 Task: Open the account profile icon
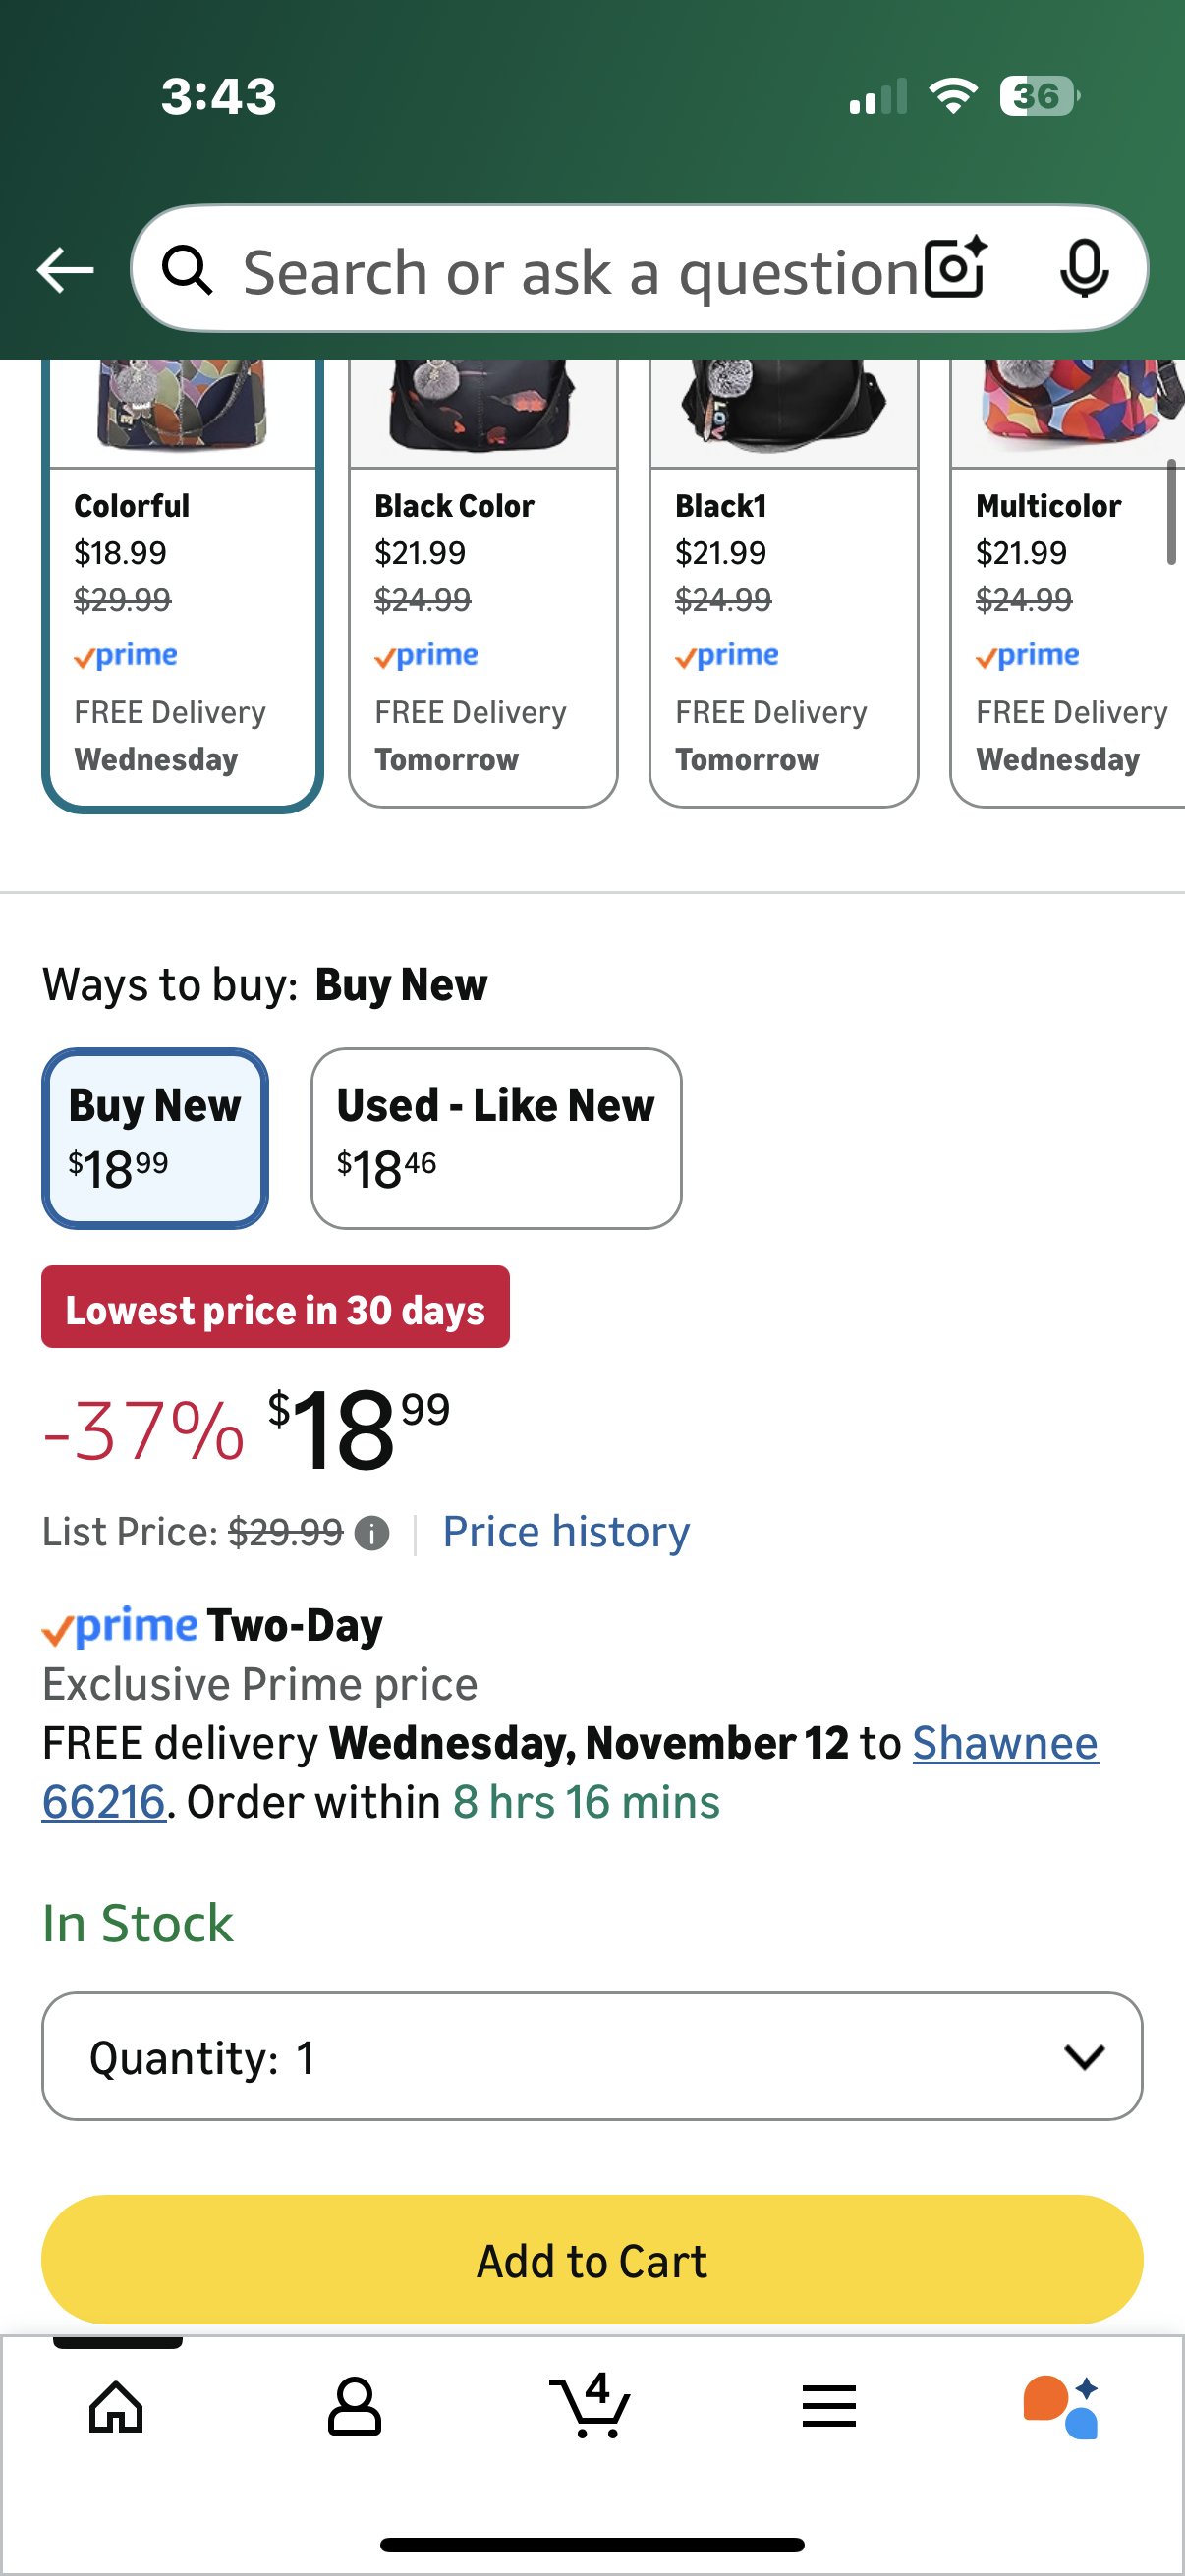(x=354, y=2405)
